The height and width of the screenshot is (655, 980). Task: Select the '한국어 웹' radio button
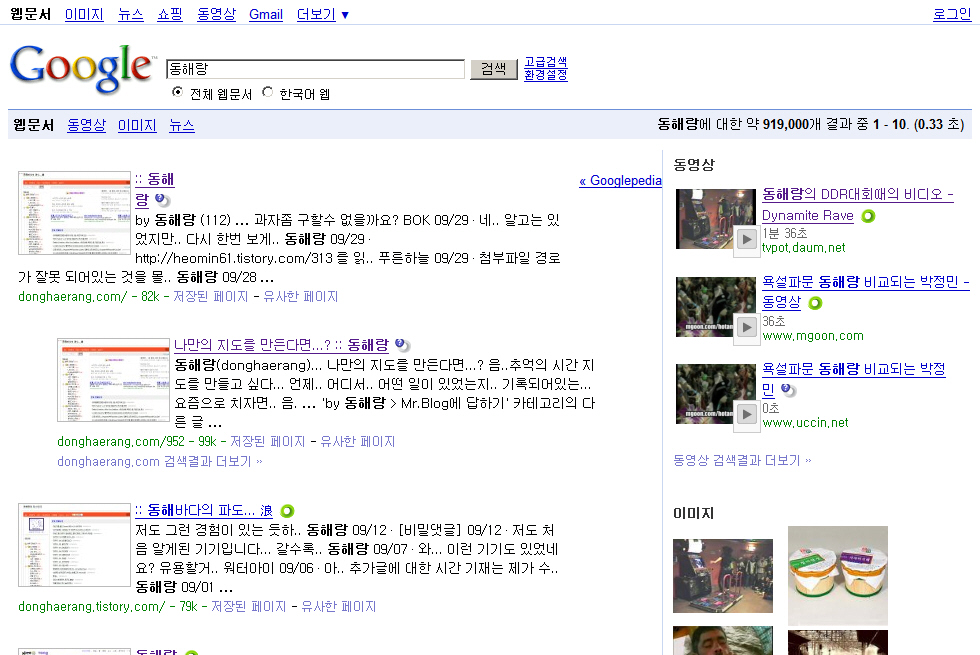pos(268,92)
